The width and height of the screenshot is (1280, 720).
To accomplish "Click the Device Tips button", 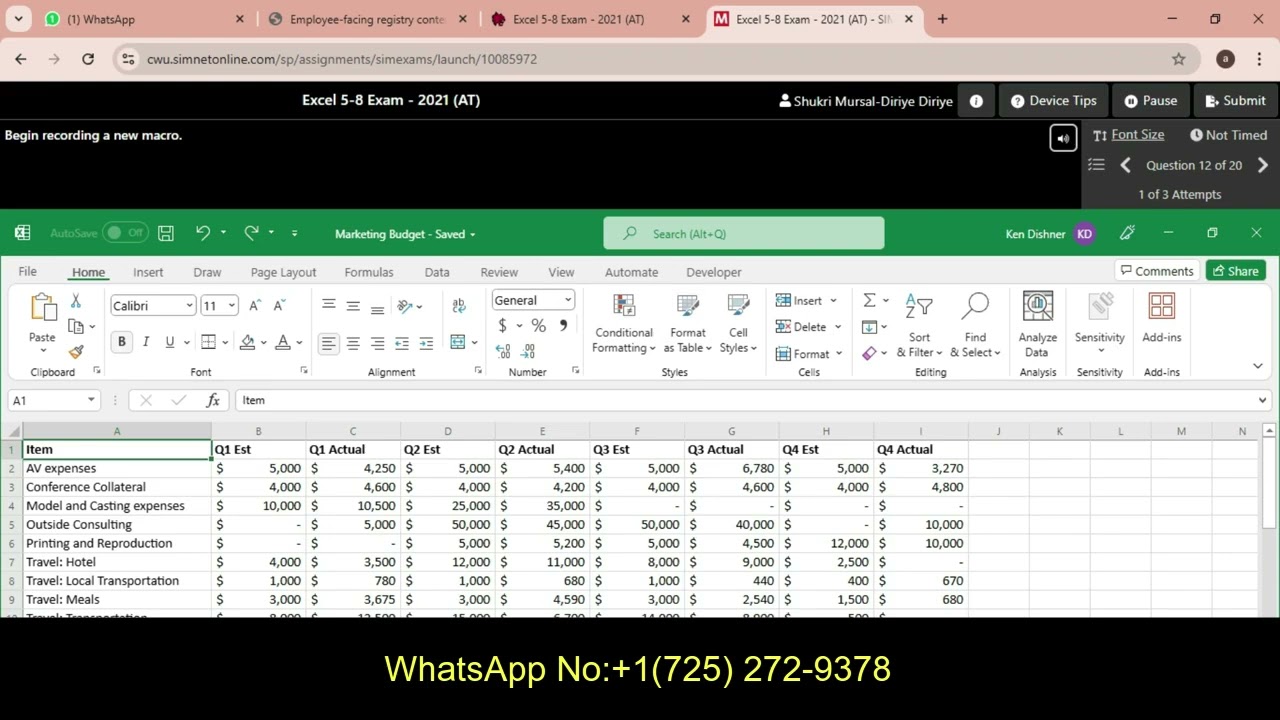I will (x=1054, y=101).
